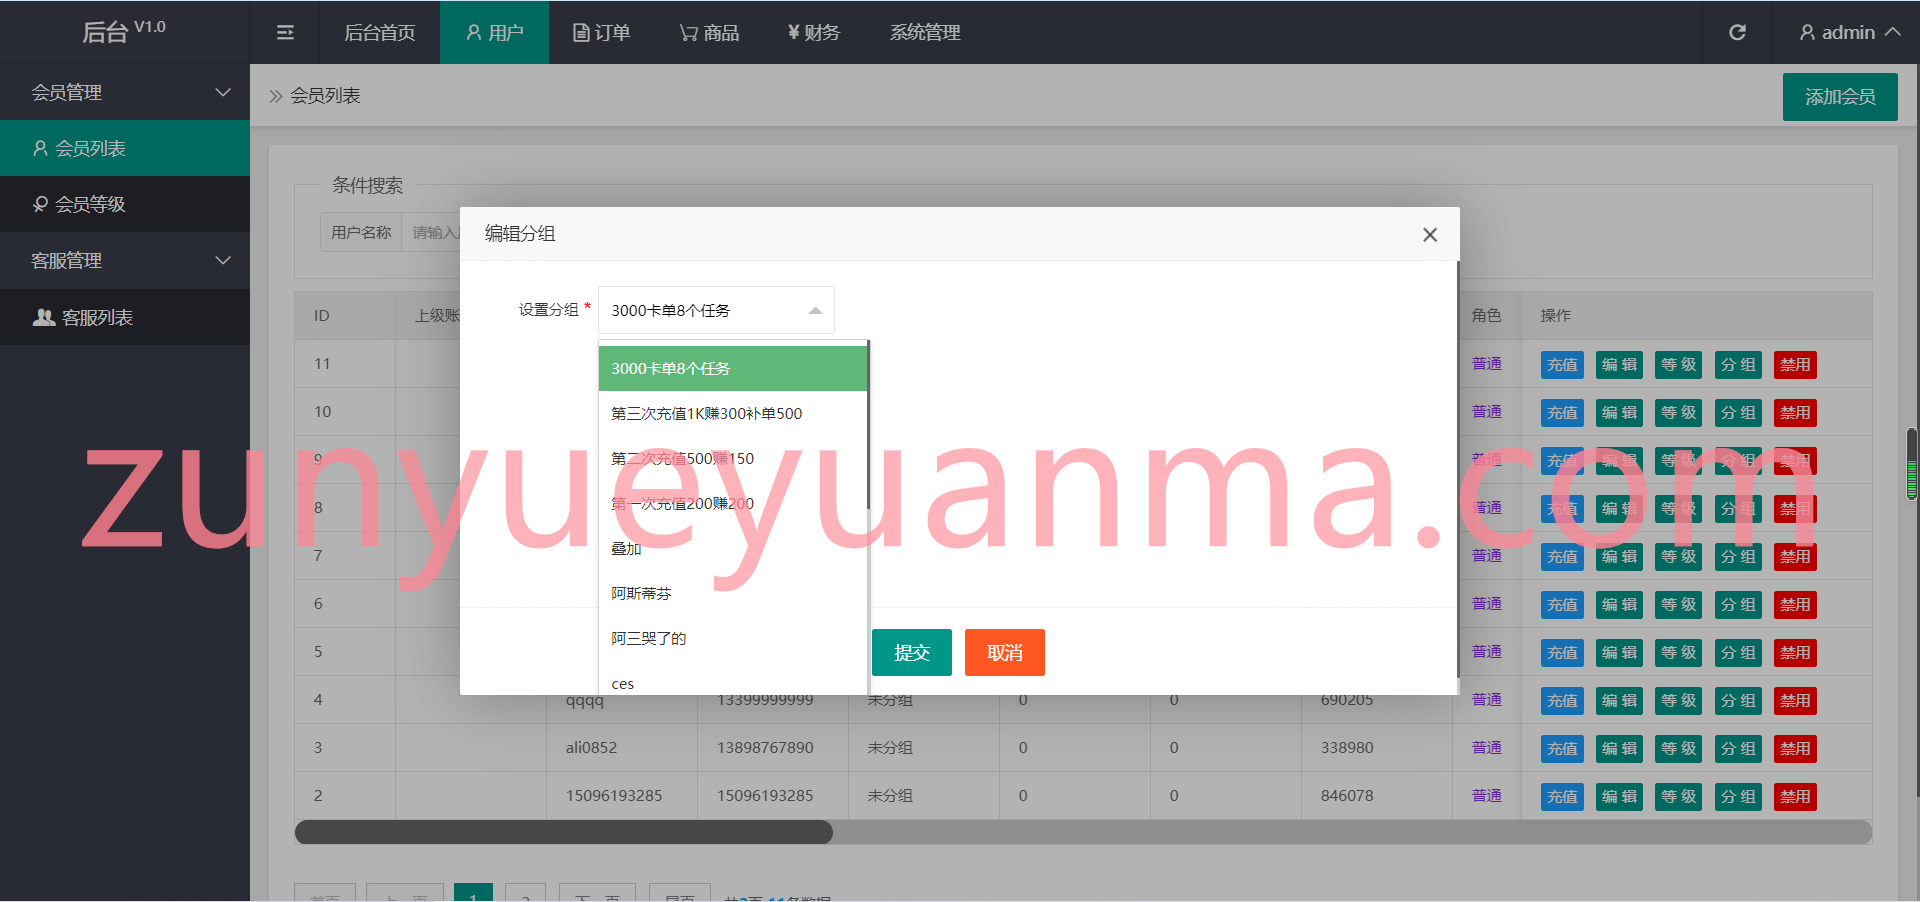
Task: Click 充值 for member ID 4
Action: coord(1562,701)
